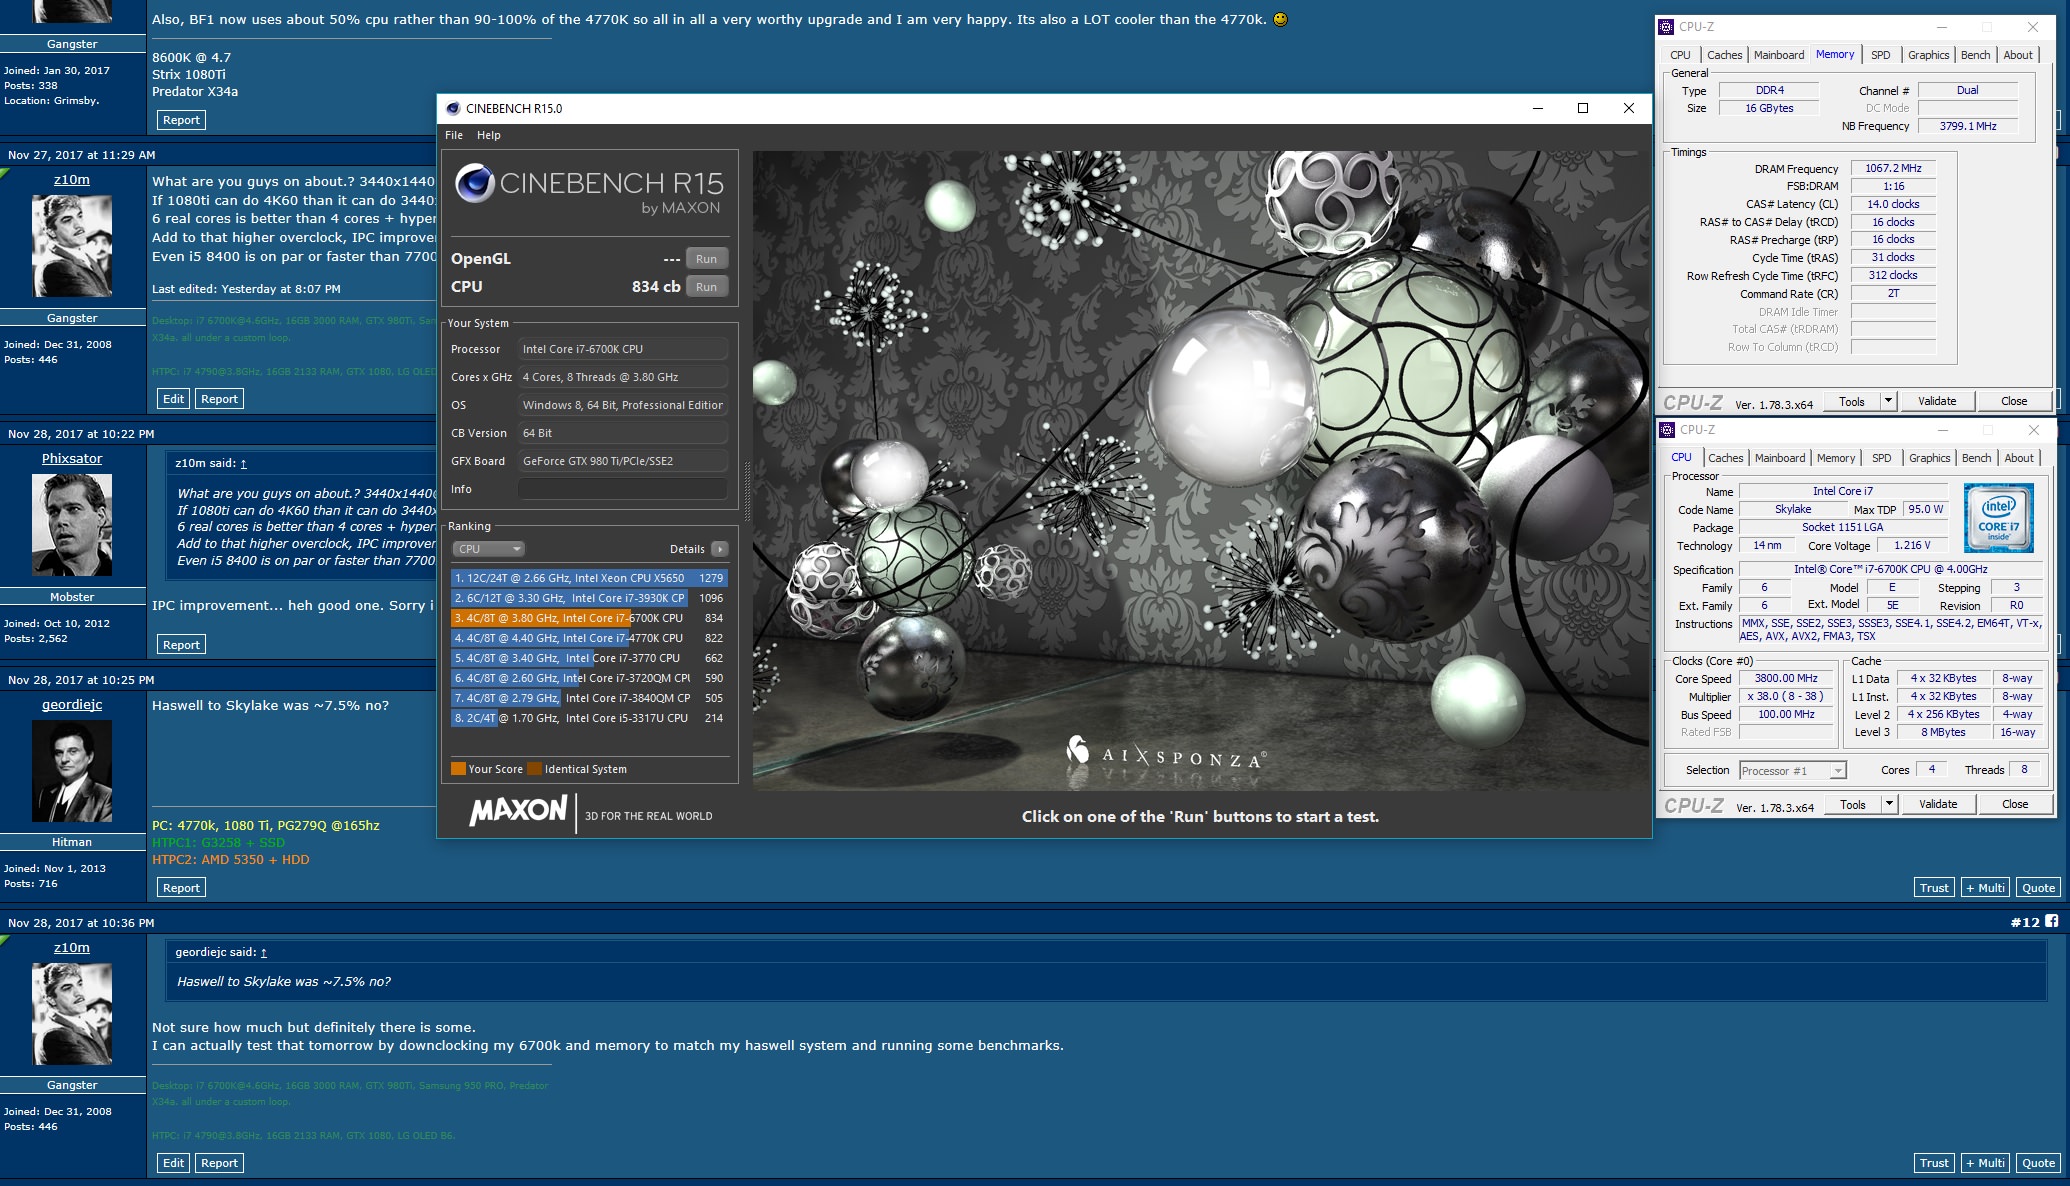This screenshot has height=1186, width=2070.
Task: Select ranking row Core i5-3317U 214
Action: point(589,718)
